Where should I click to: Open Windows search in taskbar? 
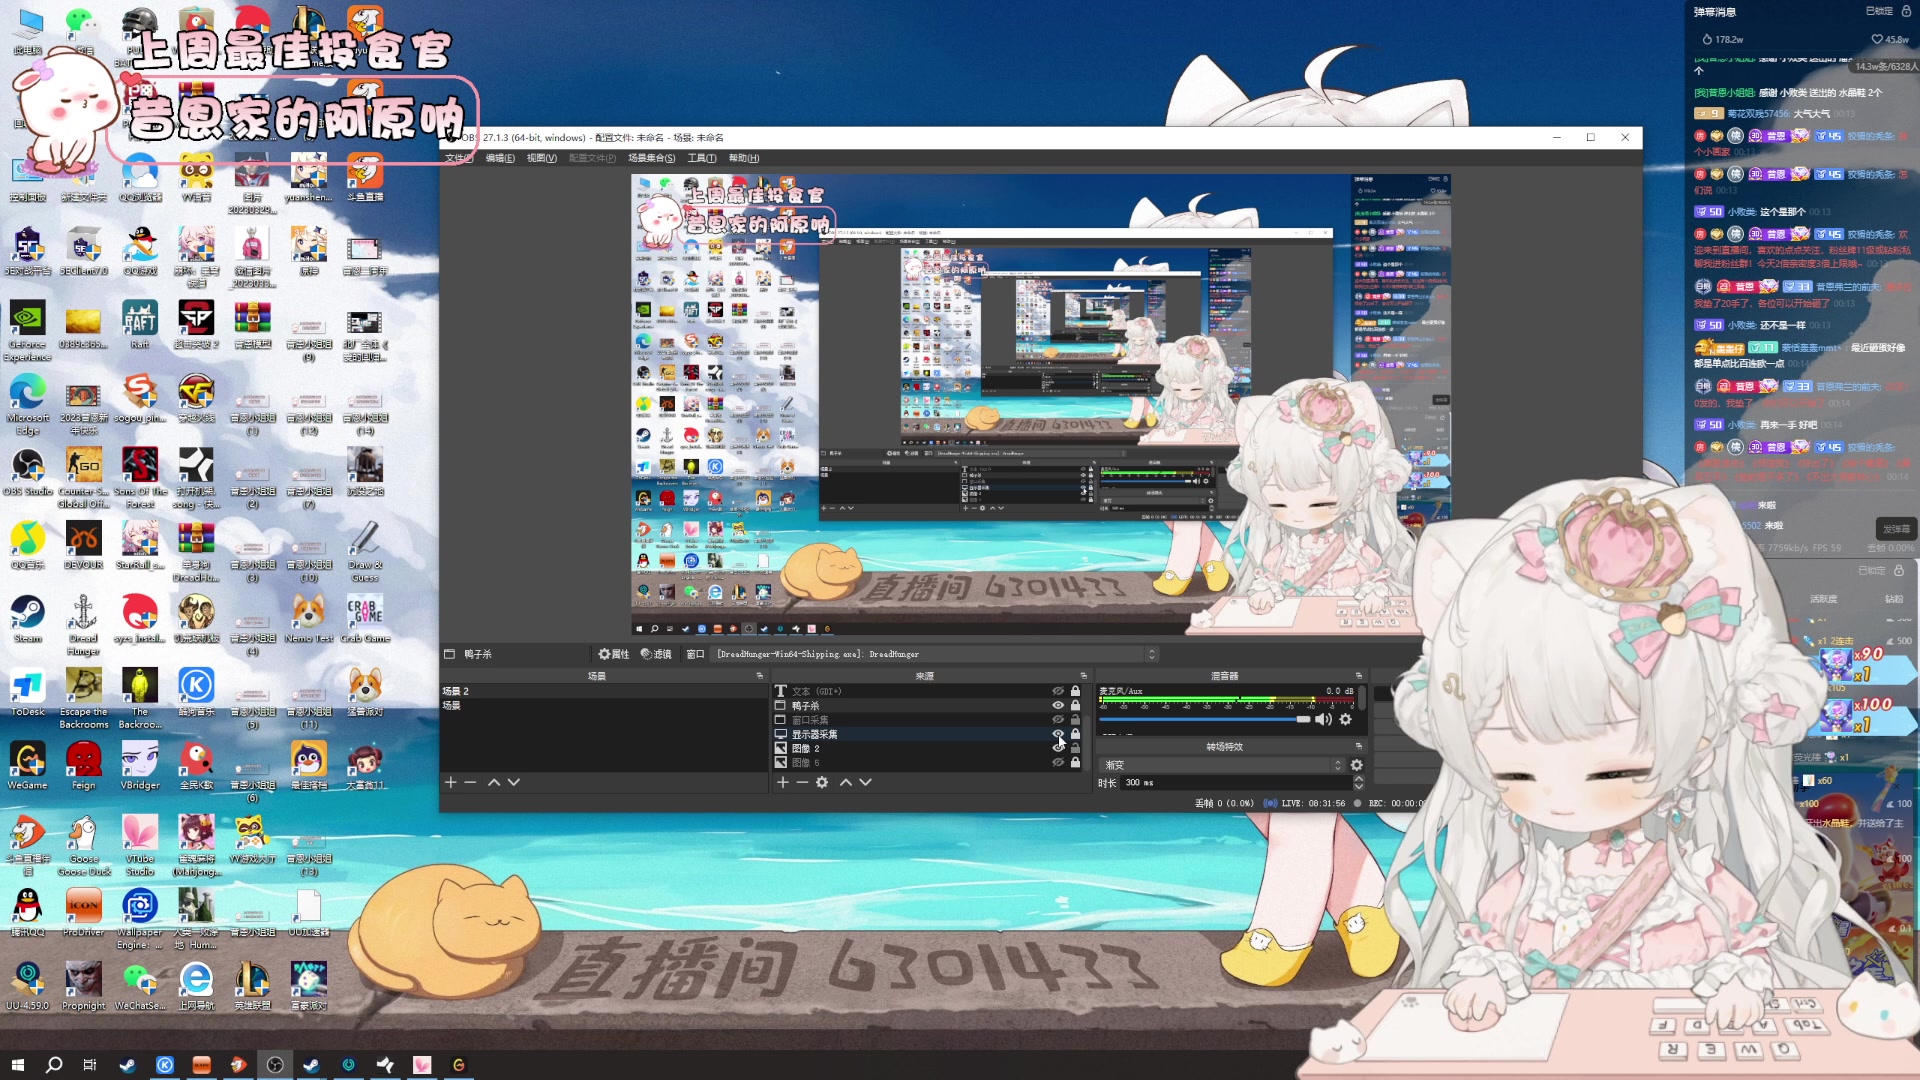(54, 1064)
